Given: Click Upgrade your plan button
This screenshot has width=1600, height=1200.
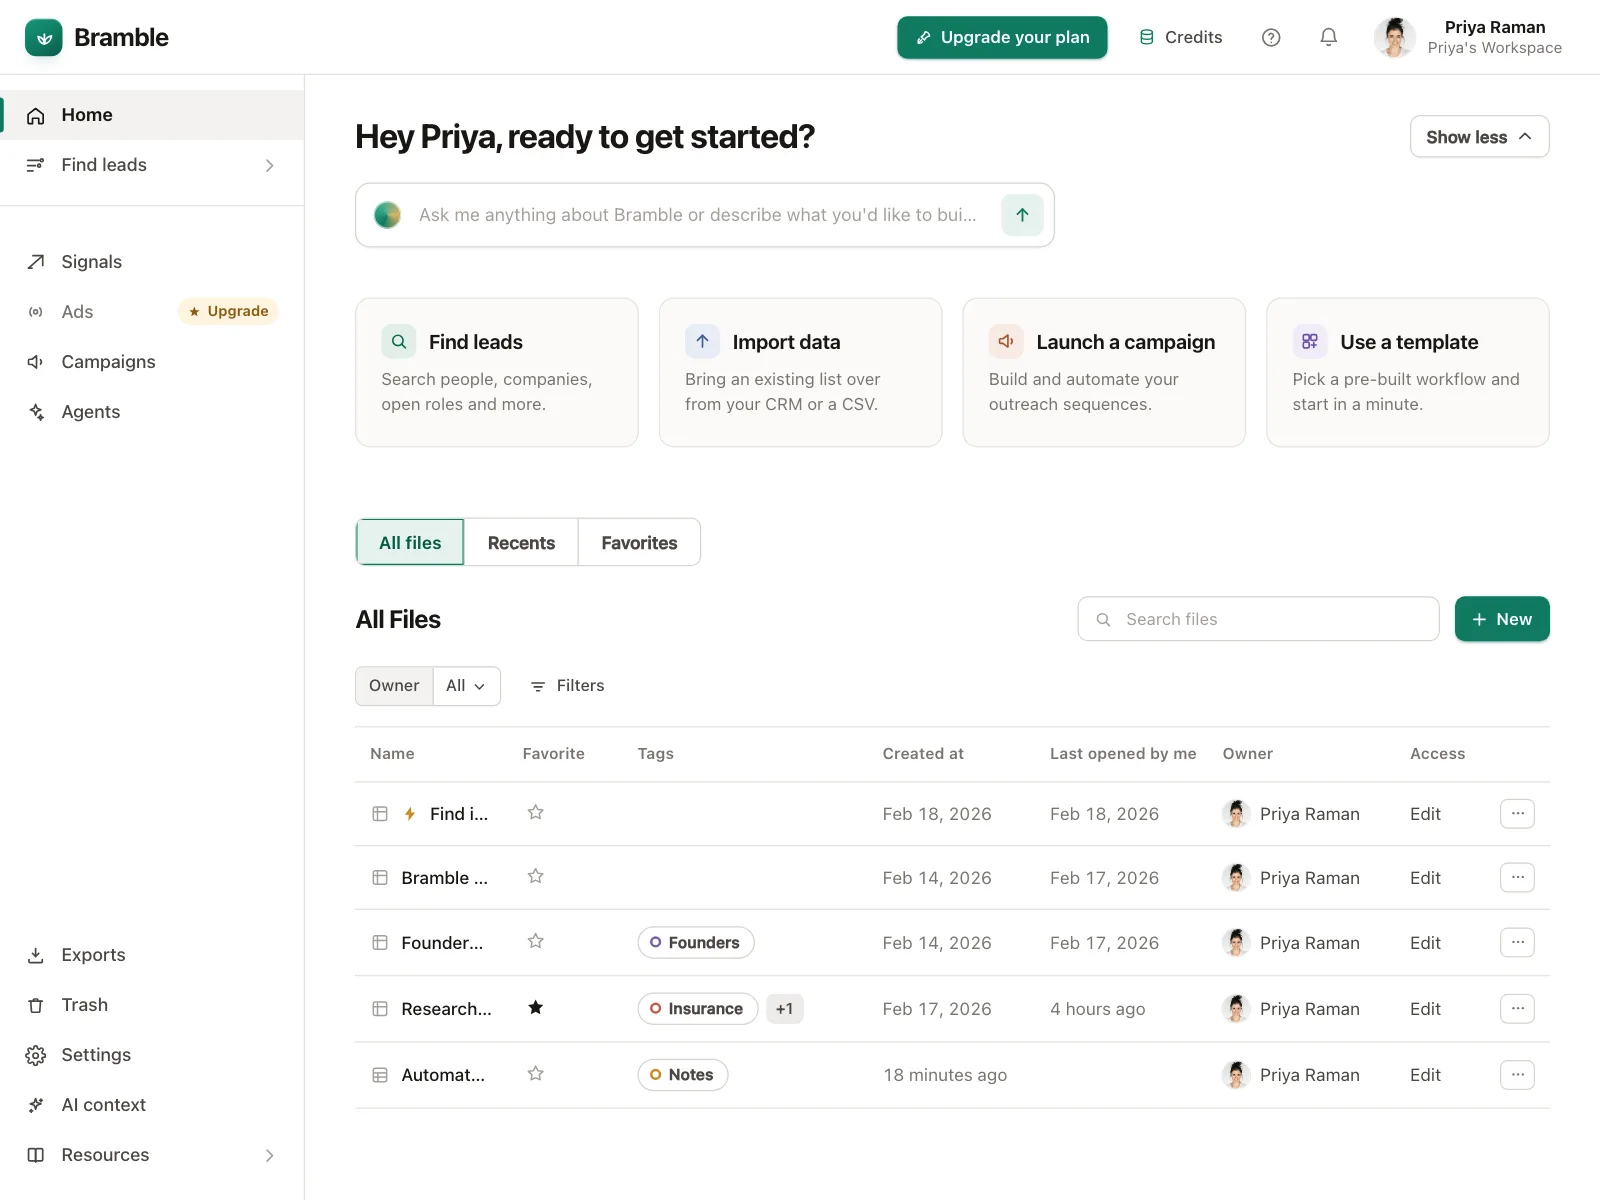Looking at the screenshot, I should tap(1002, 37).
